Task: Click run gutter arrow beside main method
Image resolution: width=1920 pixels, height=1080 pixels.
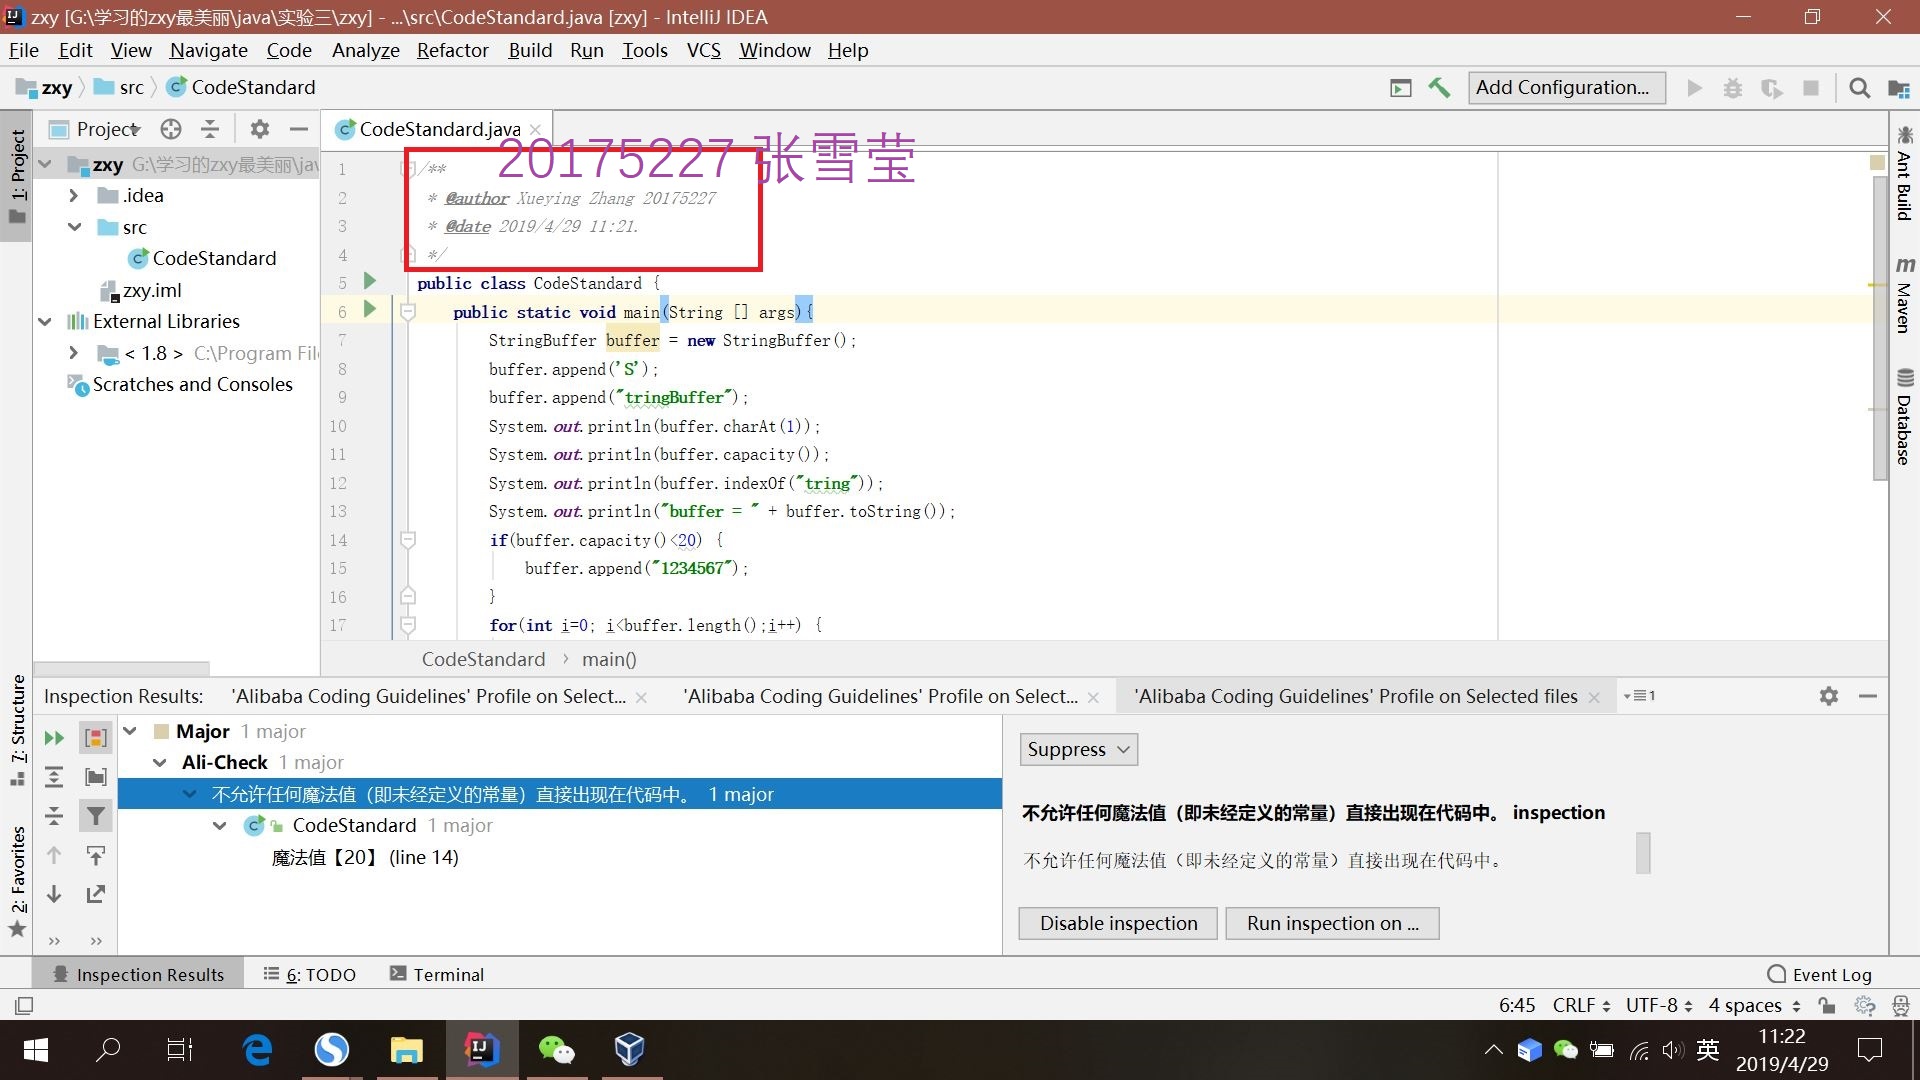Action: 370,309
